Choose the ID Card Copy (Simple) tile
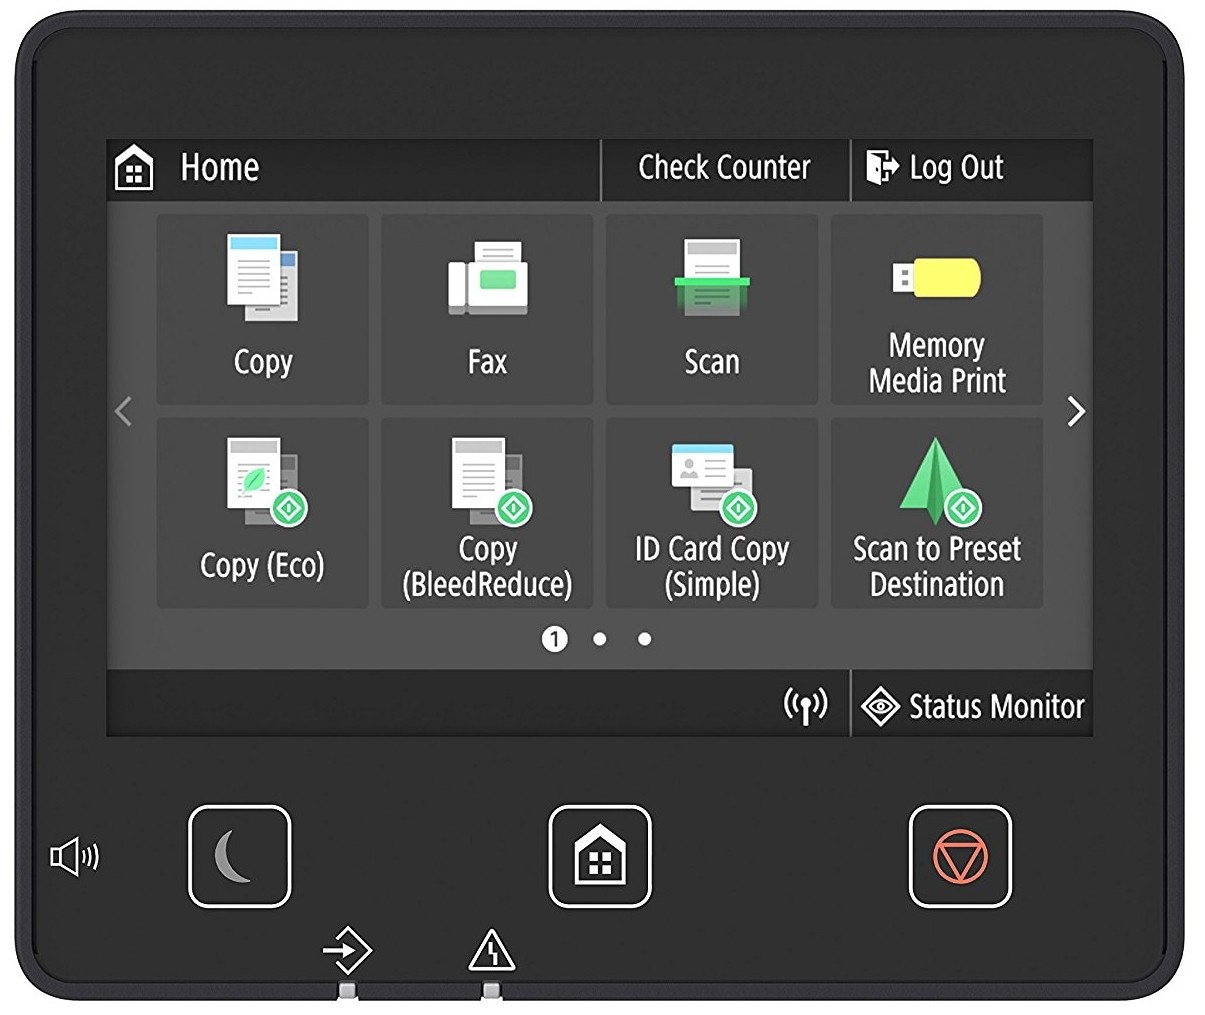The height and width of the screenshot is (1015, 1205). 712,513
